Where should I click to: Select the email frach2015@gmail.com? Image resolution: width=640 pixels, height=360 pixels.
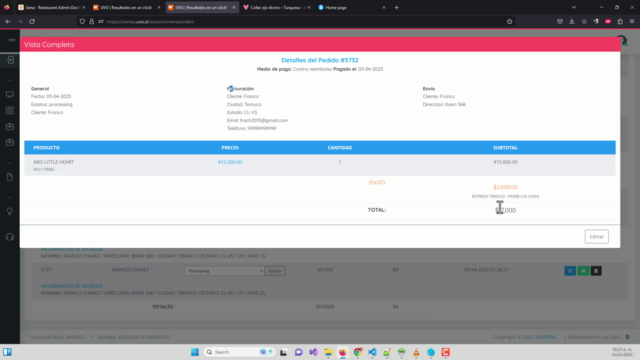(x=264, y=120)
